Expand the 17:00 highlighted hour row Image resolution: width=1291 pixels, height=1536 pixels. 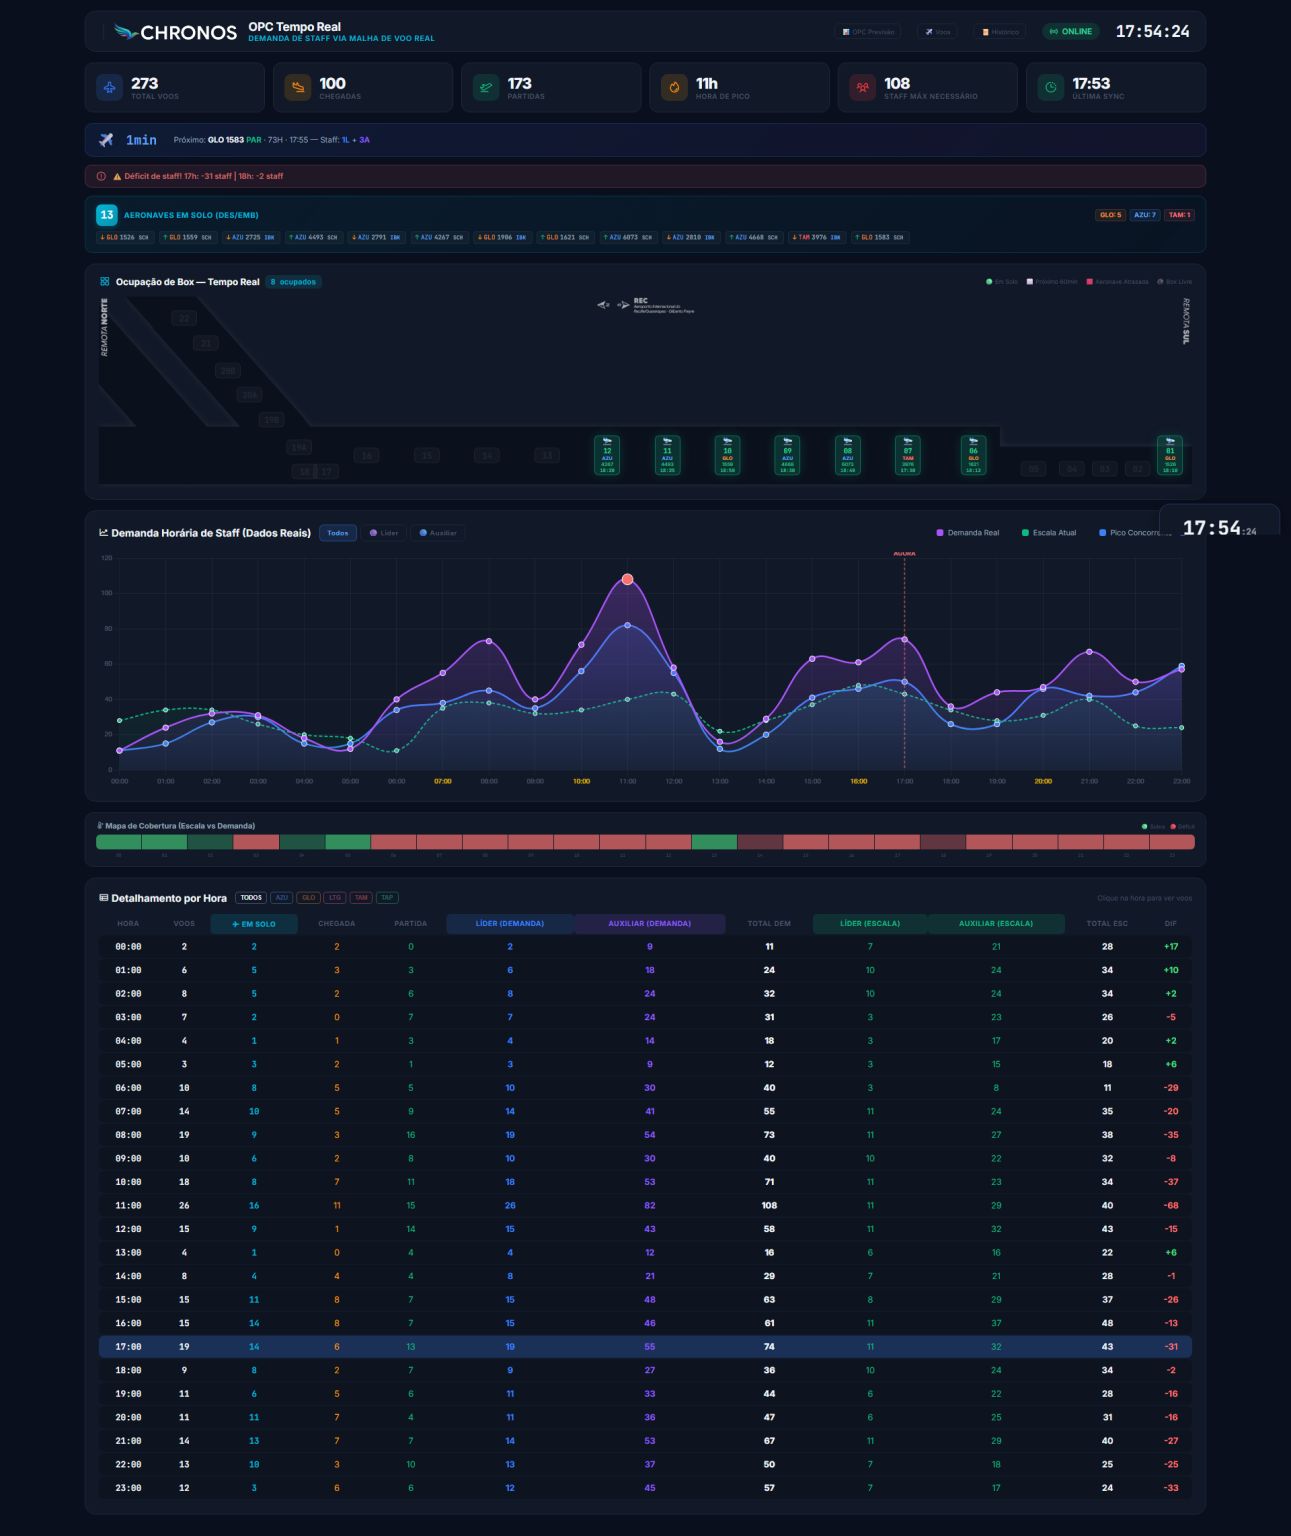(x=645, y=1347)
